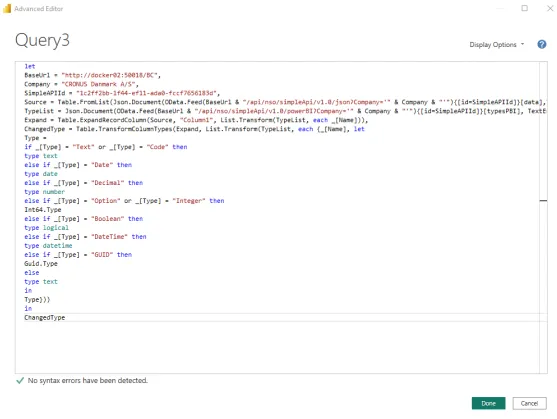Click the else if "Boolean" line

tap(83, 219)
